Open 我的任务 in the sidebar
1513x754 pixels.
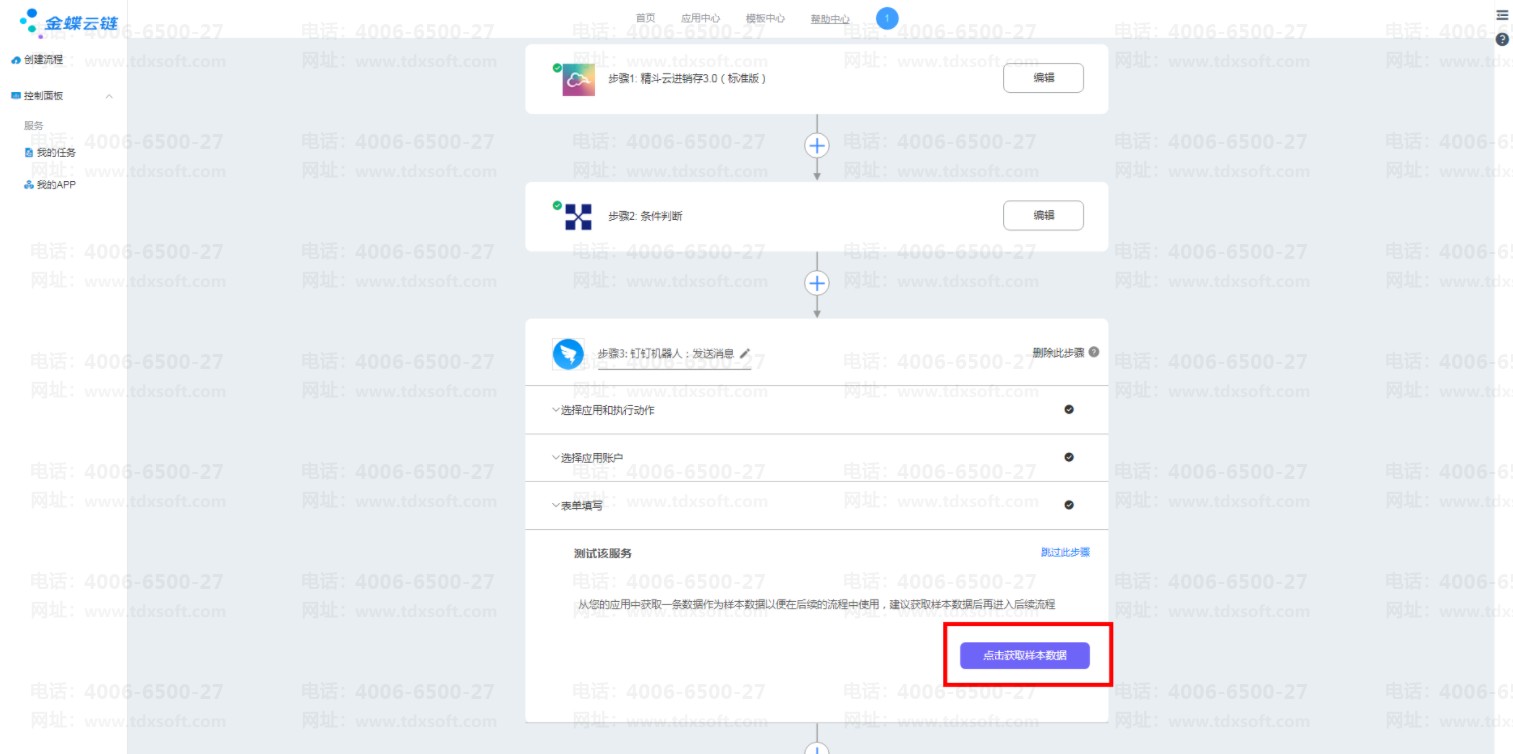(56, 153)
